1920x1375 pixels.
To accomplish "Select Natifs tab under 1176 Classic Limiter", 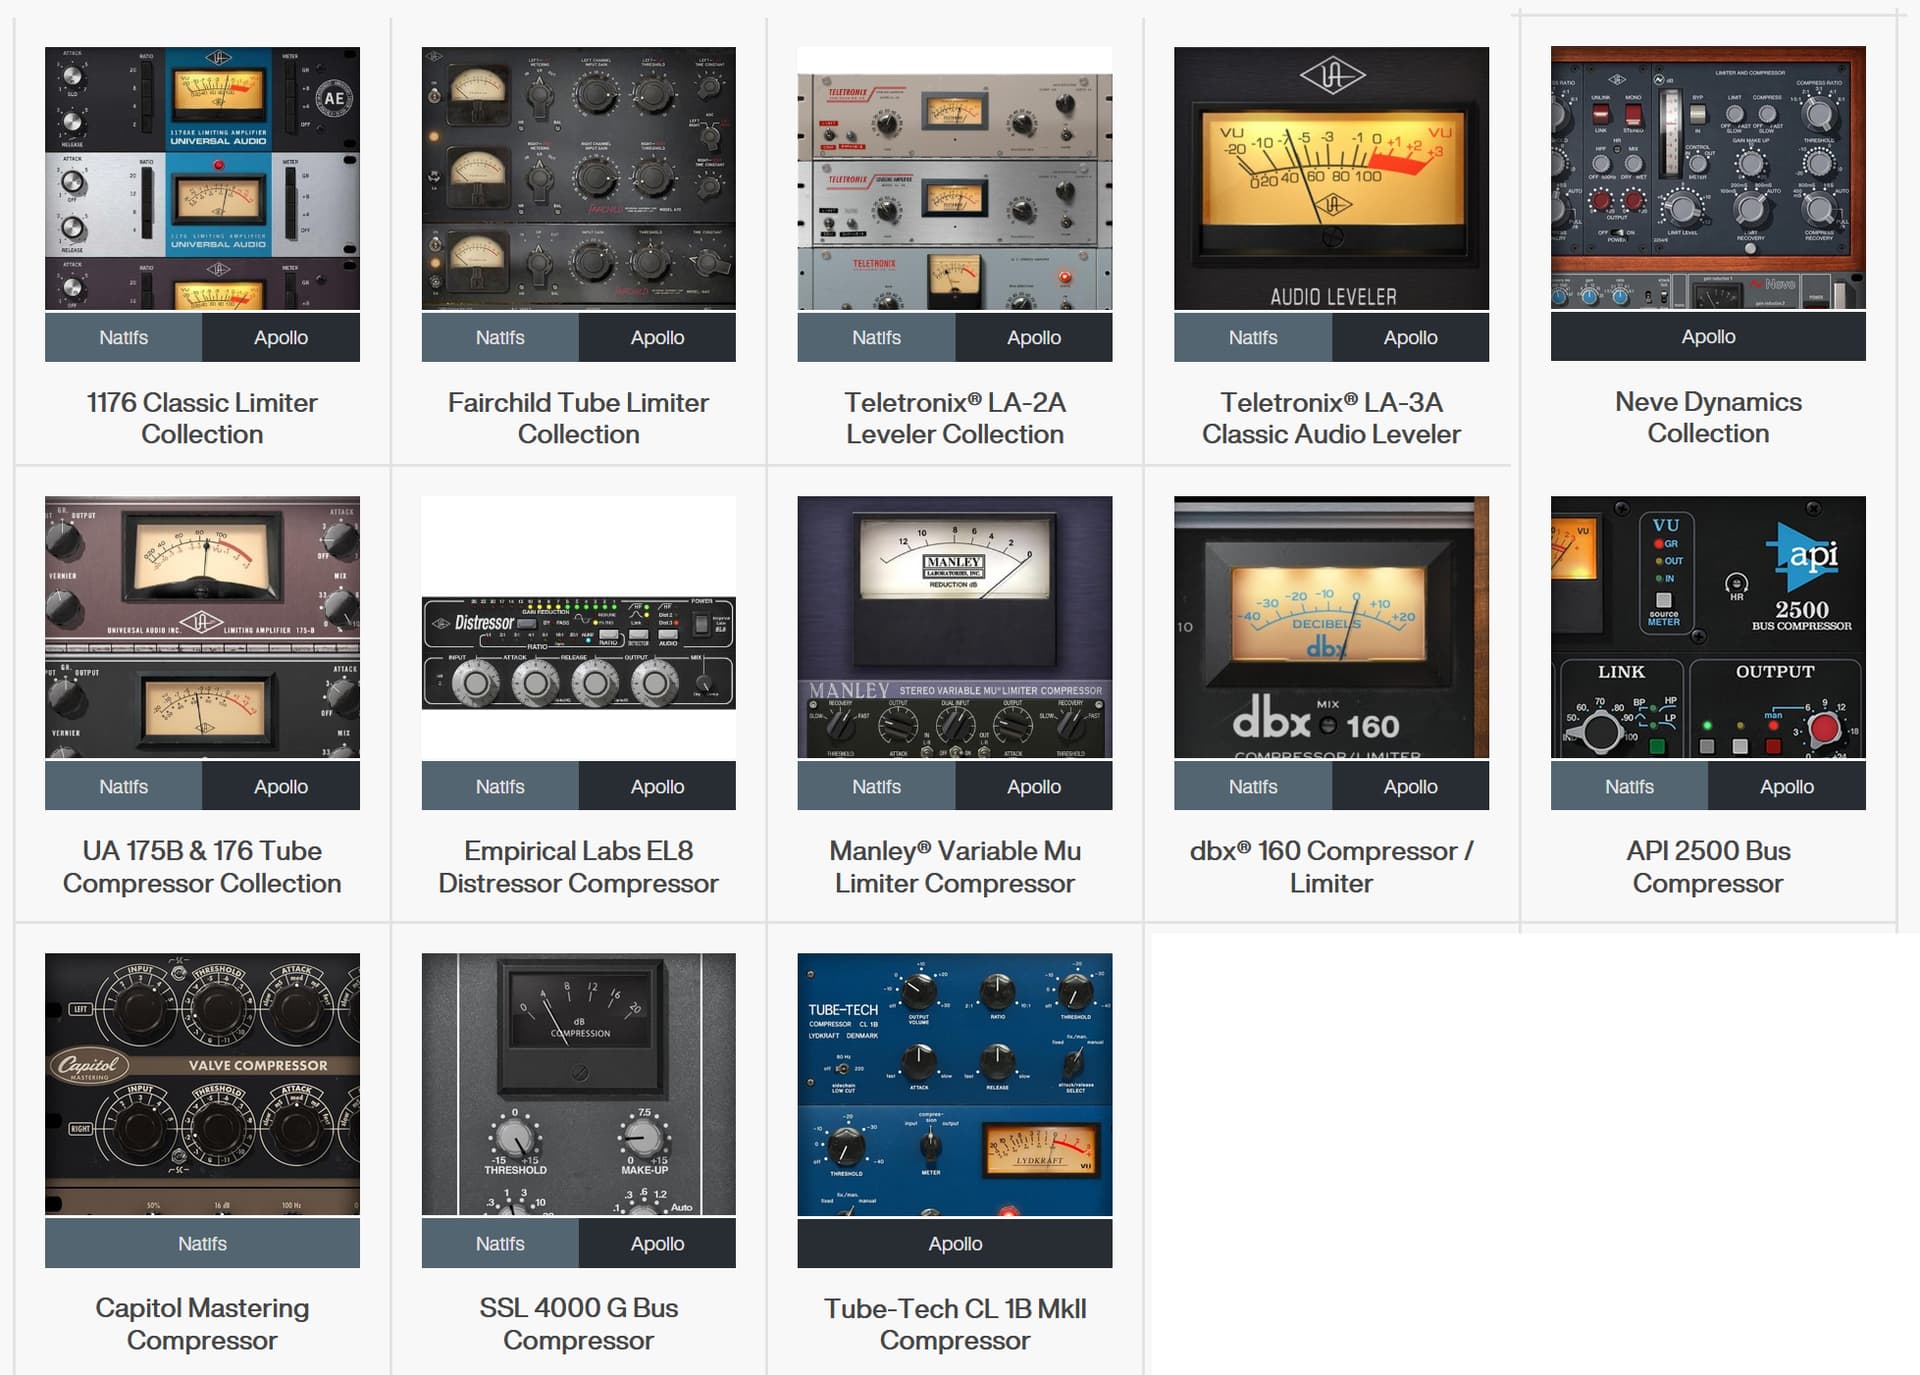I will point(124,337).
